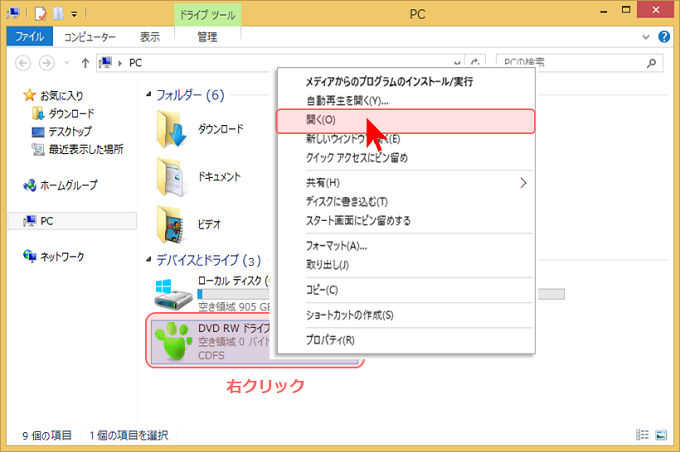Image resolution: width=680 pixels, height=452 pixels.
Task: Select the Local Disk drive icon
Action: [172, 291]
